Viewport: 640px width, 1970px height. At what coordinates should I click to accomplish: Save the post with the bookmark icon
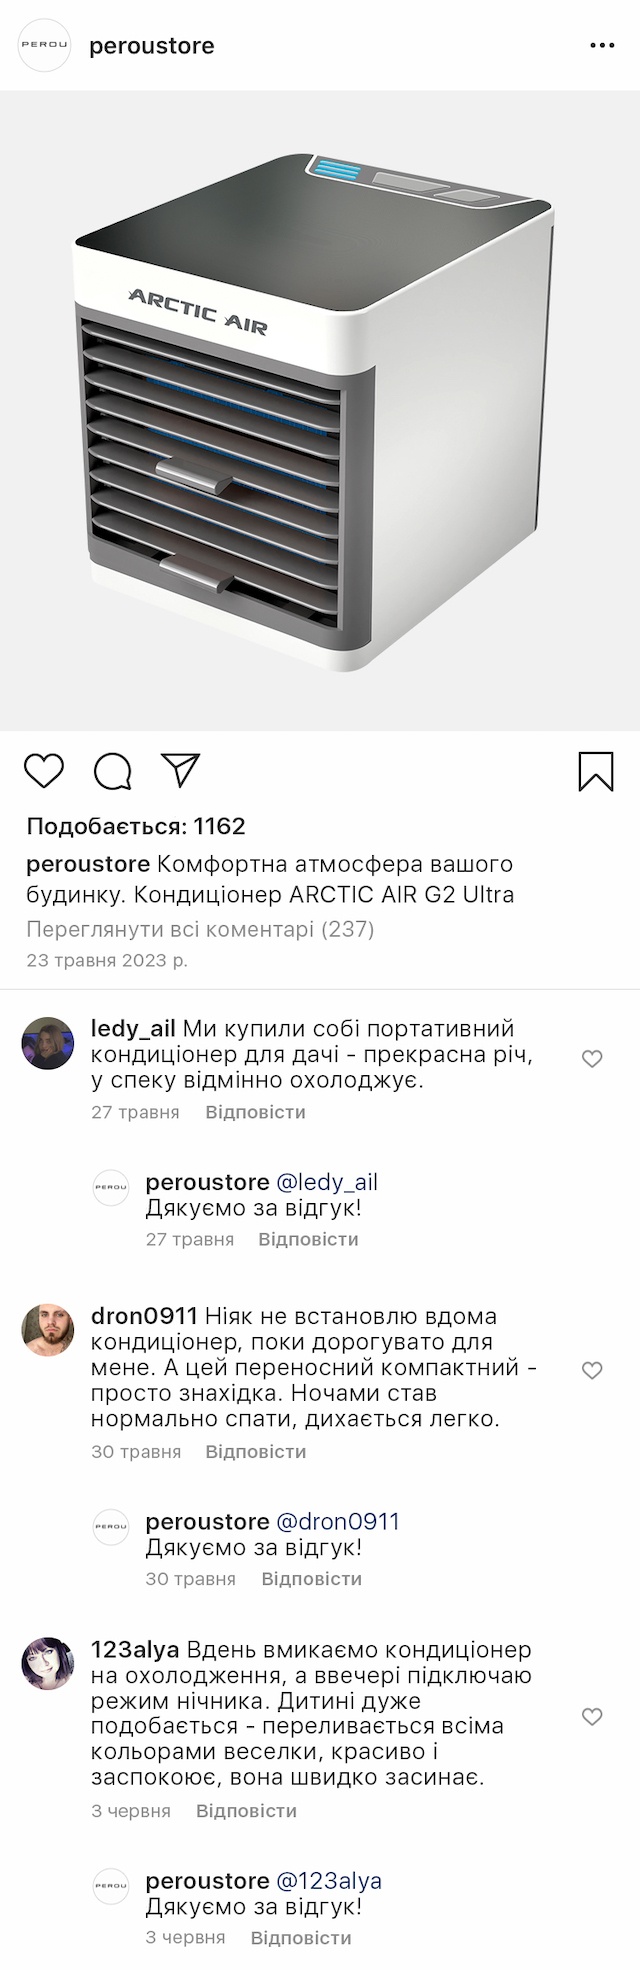[x=596, y=772]
